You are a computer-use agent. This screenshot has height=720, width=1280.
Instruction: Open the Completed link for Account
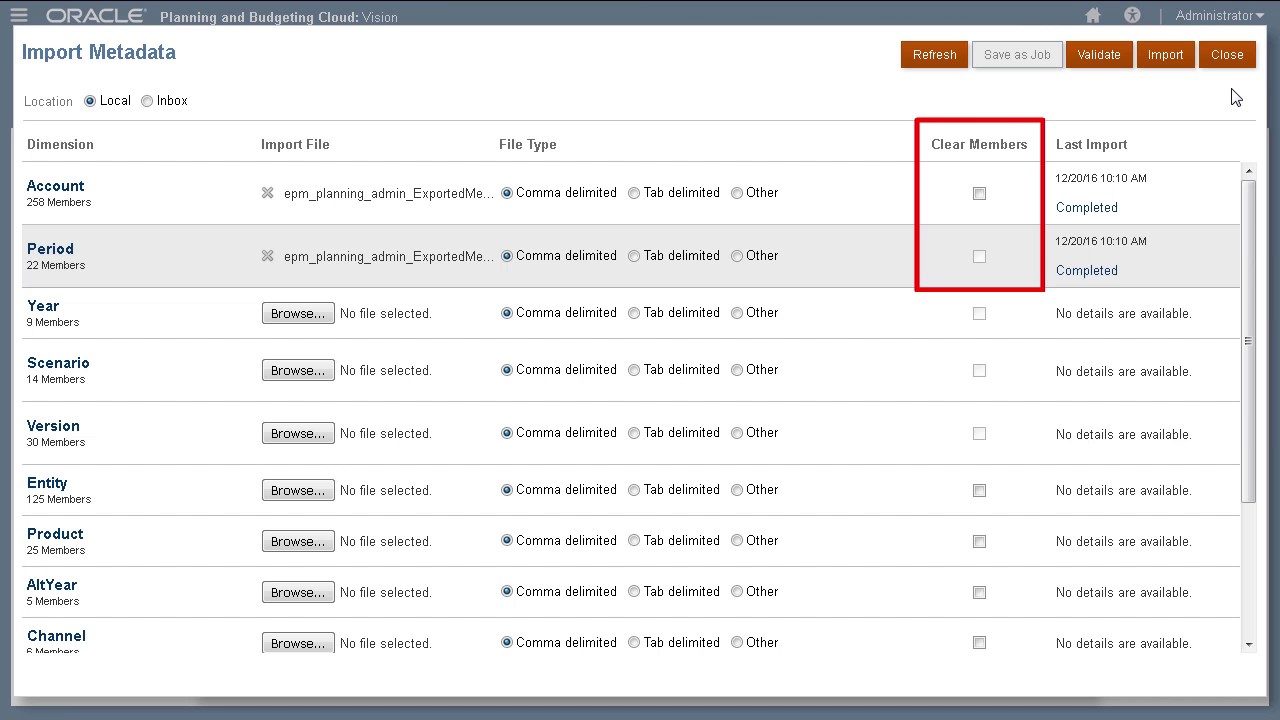click(1087, 207)
